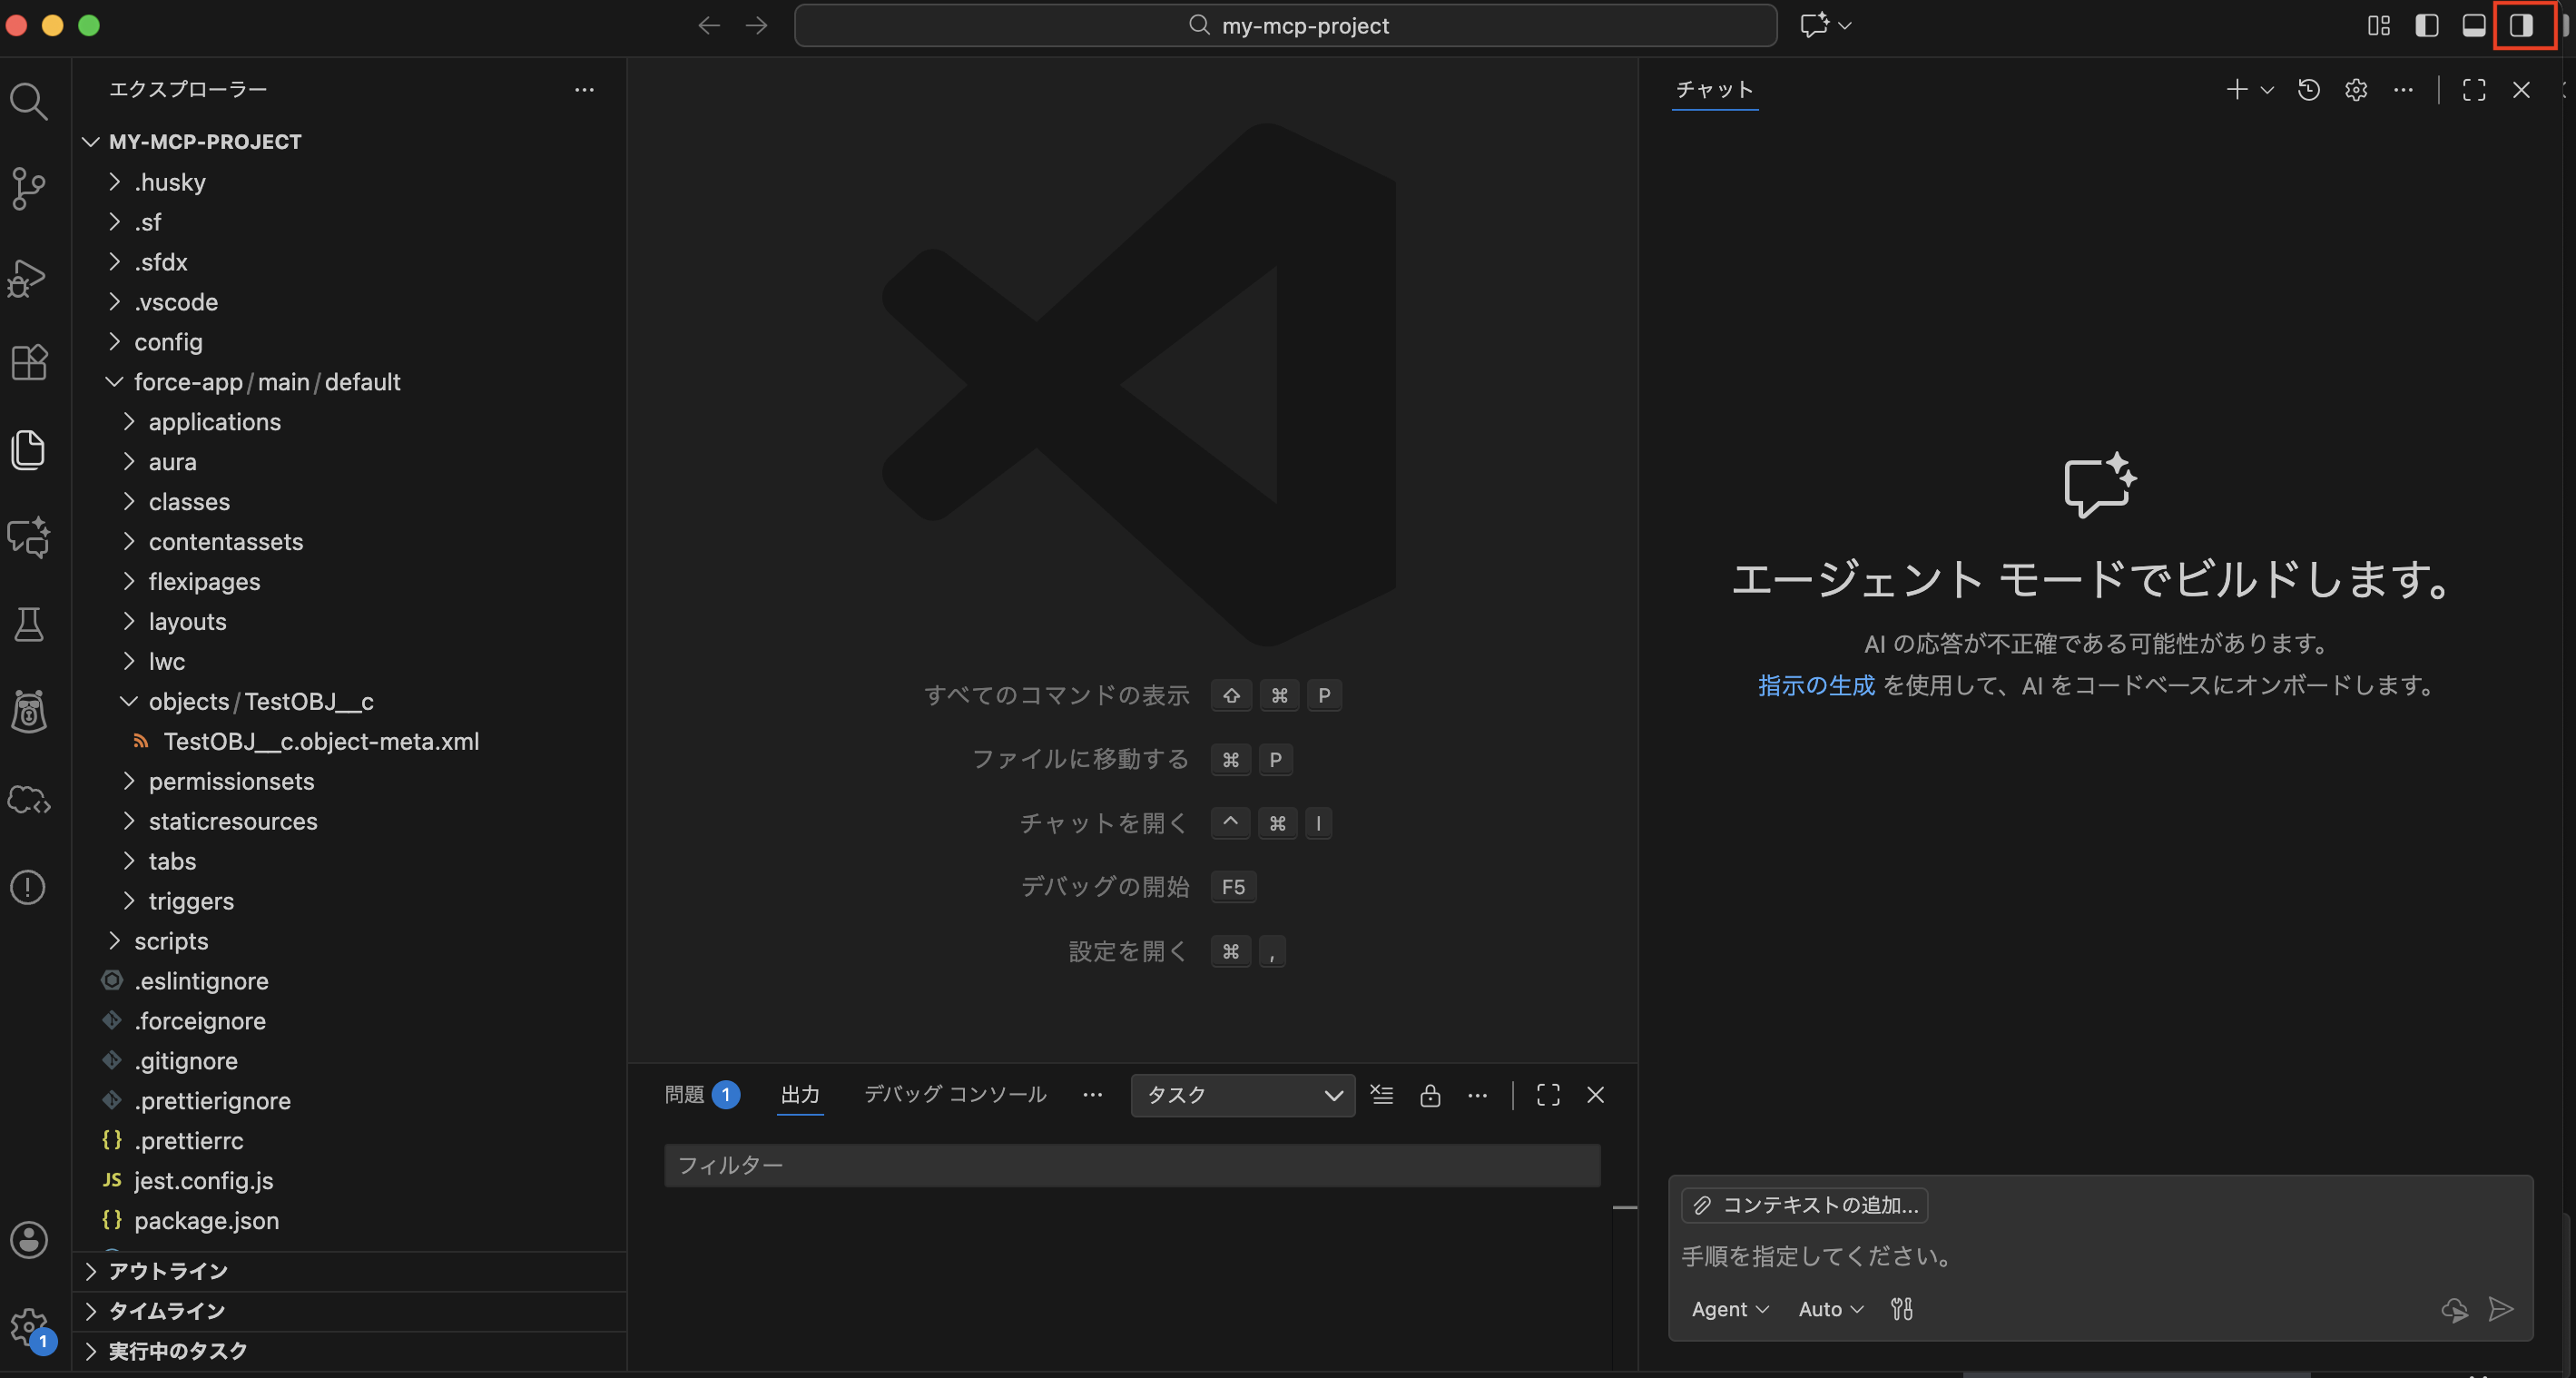Open the Run and Debug view

28,277
